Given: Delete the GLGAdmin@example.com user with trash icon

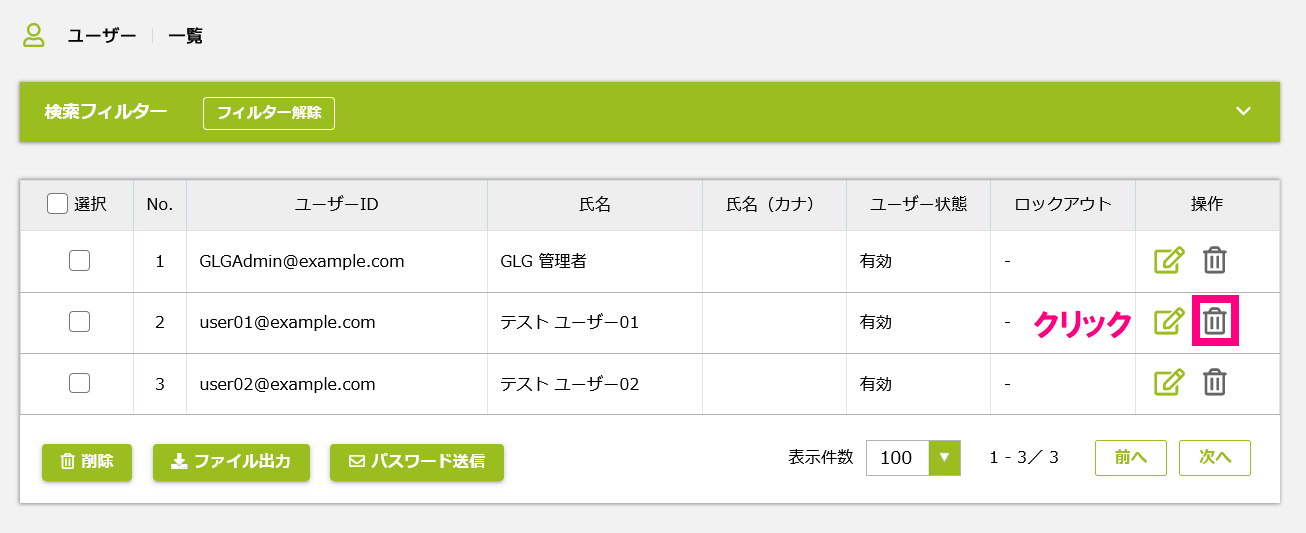Looking at the screenshot, I should tap(1215, 261).
